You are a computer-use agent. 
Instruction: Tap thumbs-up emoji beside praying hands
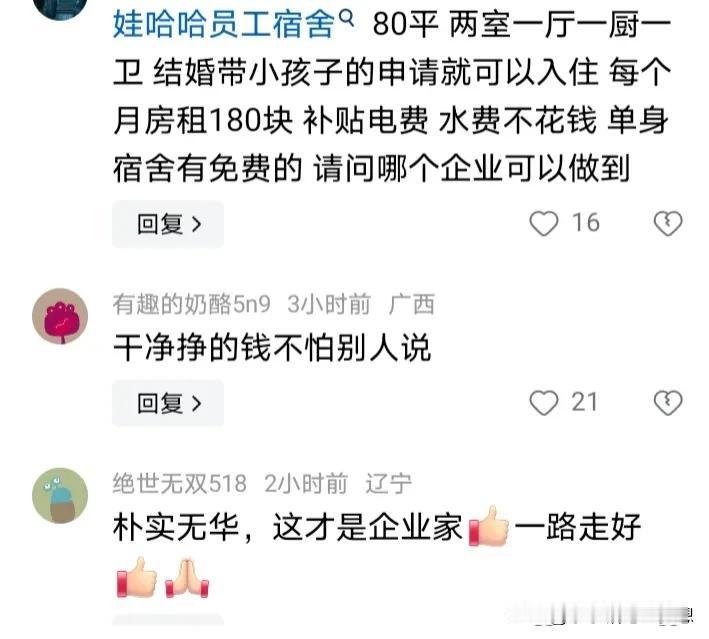137,577
